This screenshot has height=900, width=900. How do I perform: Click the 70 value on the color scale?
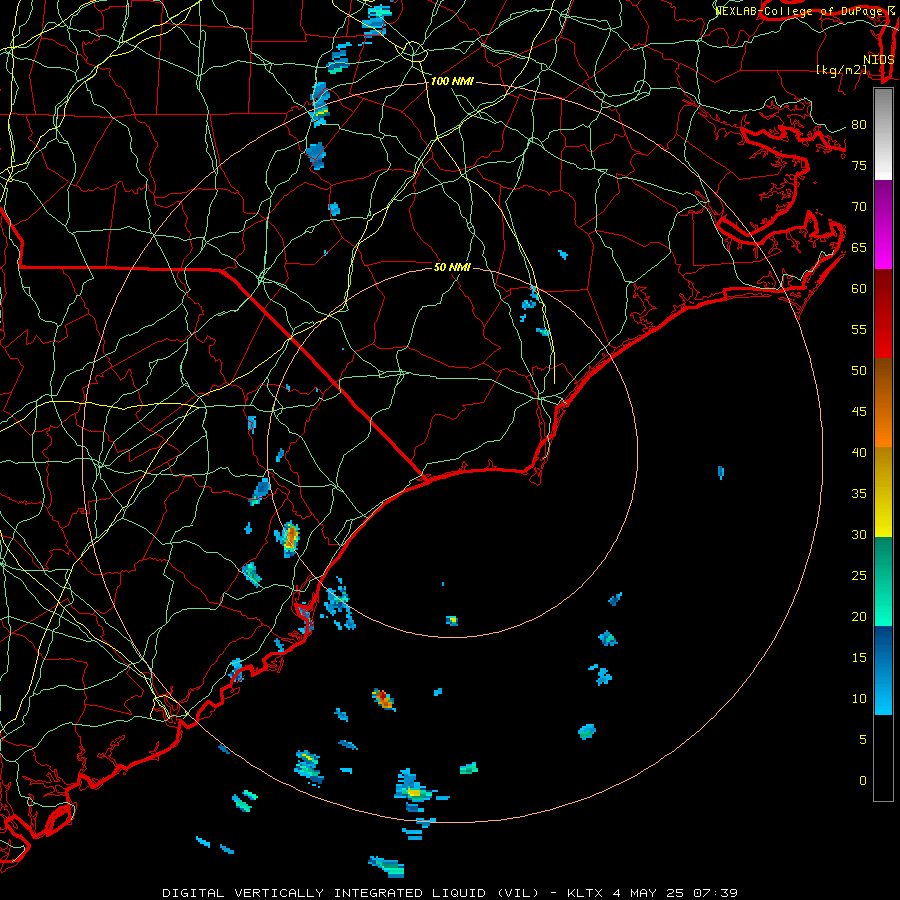click(x=859, y=207)
